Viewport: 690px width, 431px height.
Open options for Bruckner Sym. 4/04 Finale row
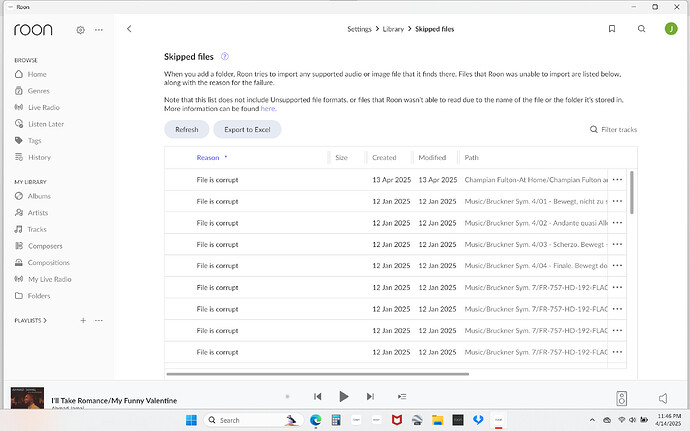click(x=617, y=265)
